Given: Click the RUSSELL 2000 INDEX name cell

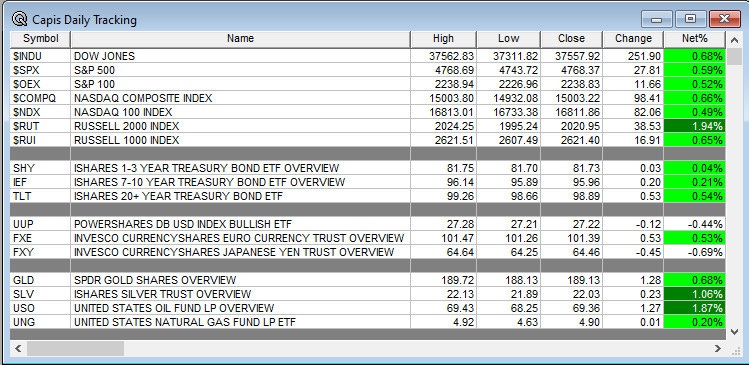Looking at the screenshot, I should point(240,126).
